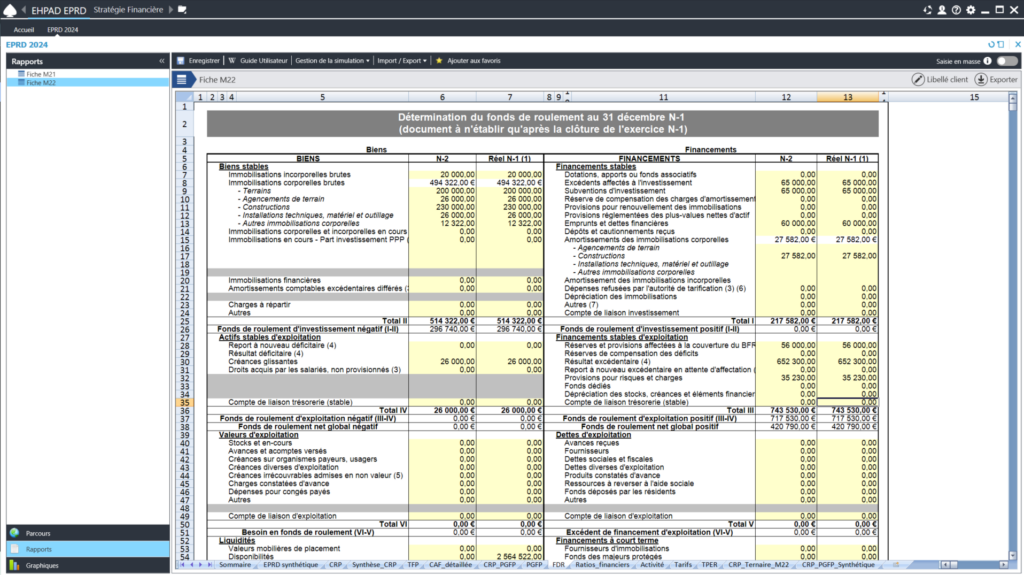Image resolution: width=1024 pixels, height=575 pixels.
Task: Toggle the Saisie en masse switch
Action: point(1006,61)
